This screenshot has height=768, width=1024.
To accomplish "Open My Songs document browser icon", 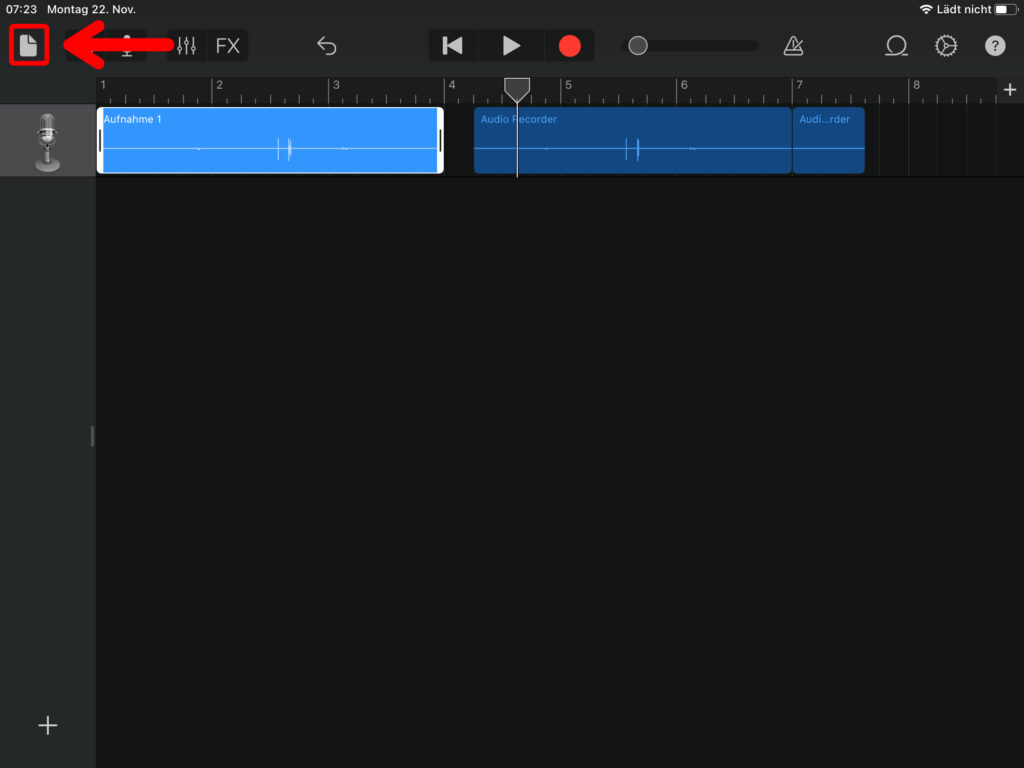I will coord(29,46).
